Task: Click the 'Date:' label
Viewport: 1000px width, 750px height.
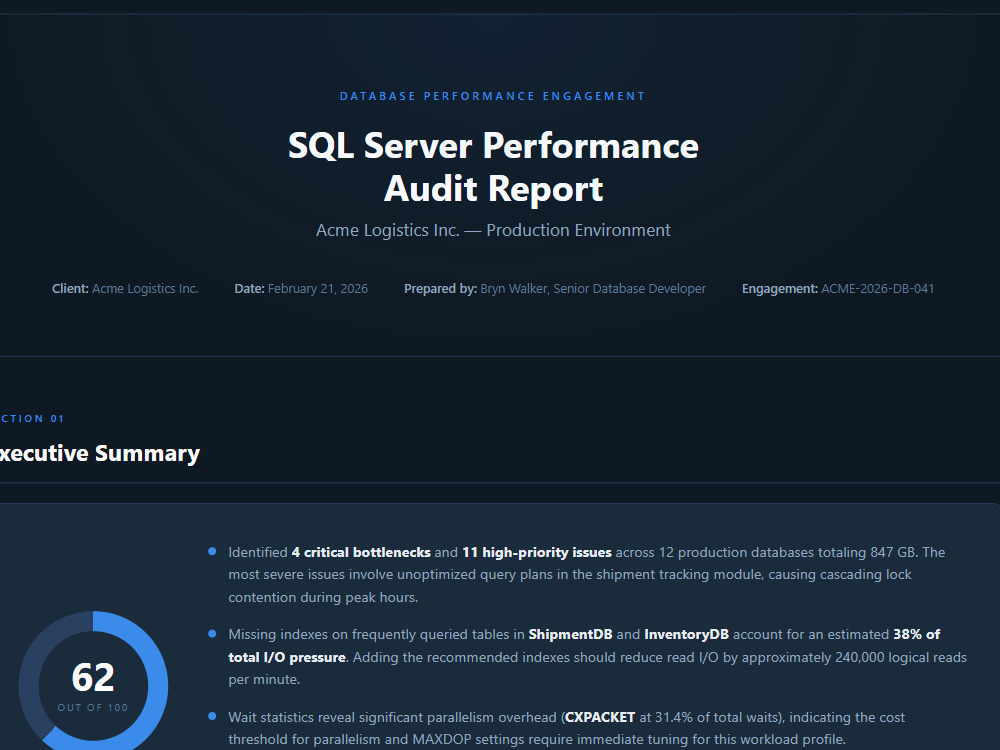Action: (249, 289)
